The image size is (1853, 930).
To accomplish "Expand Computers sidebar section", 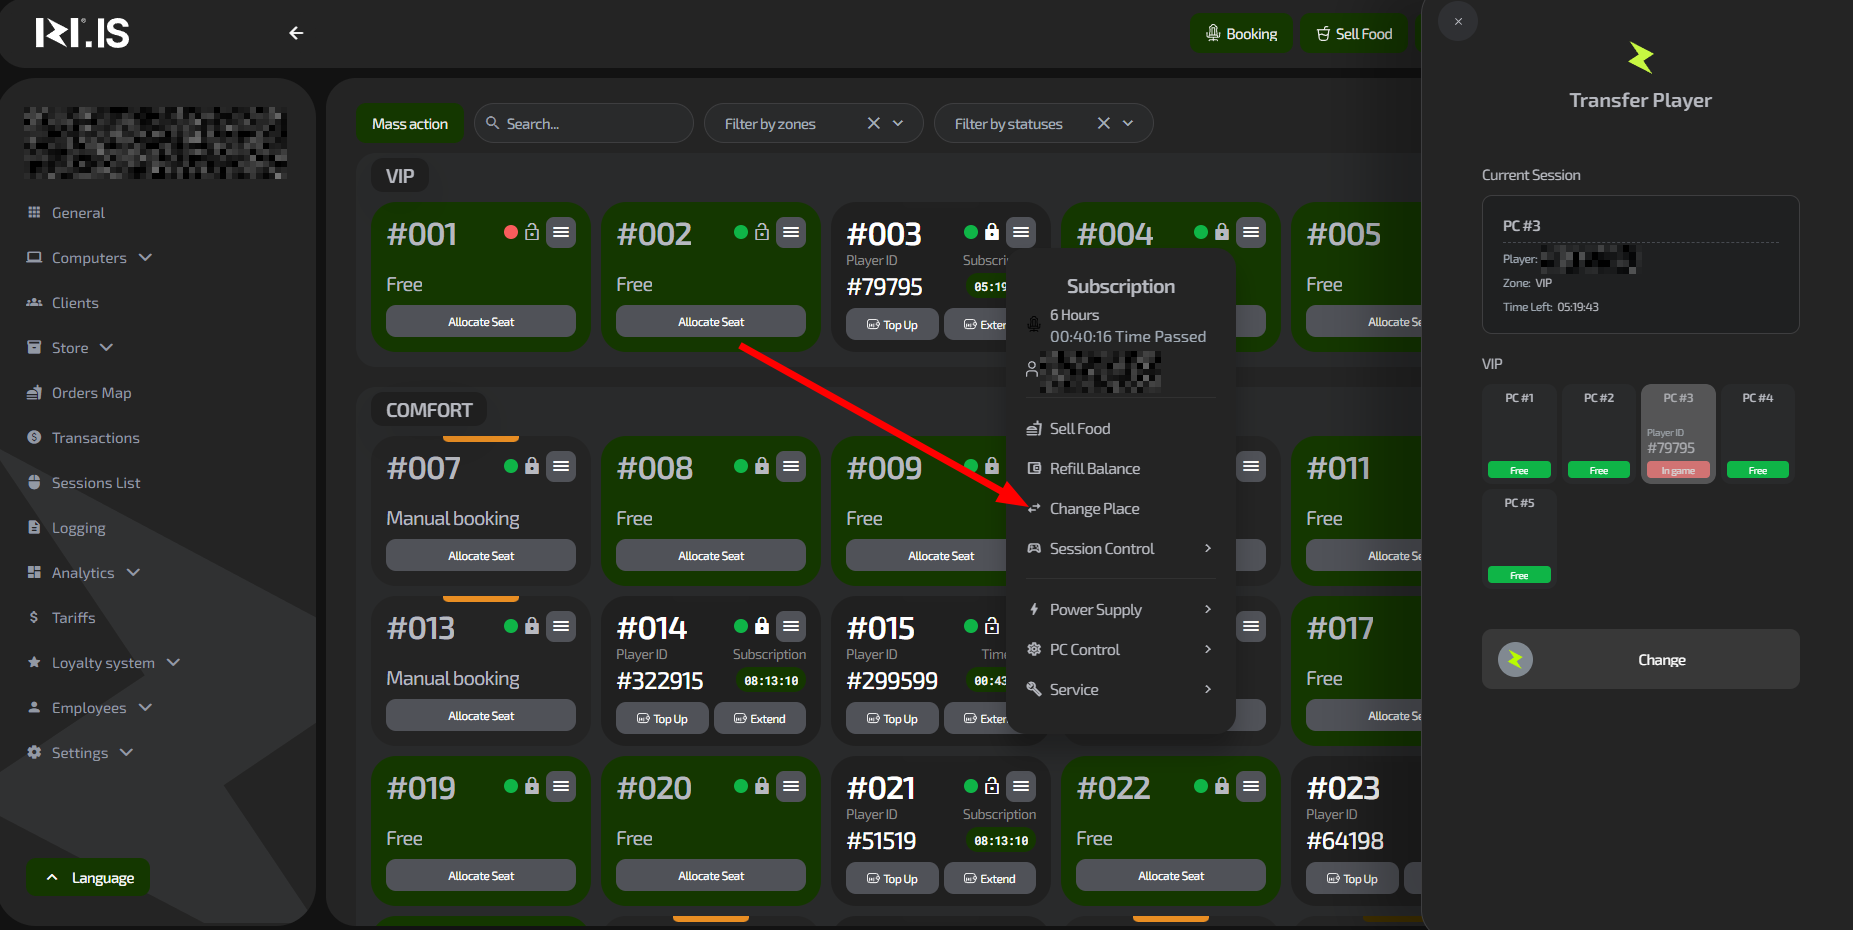I will point(145,257).
